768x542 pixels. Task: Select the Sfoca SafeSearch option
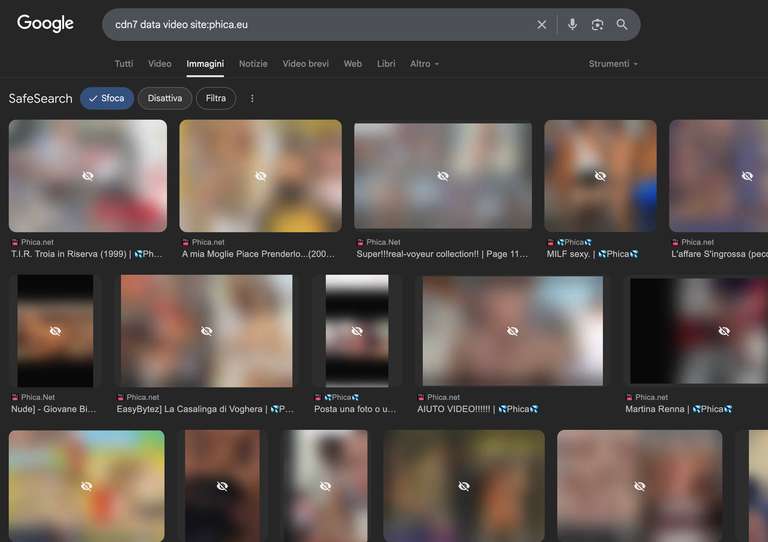(x=107, y=98)
